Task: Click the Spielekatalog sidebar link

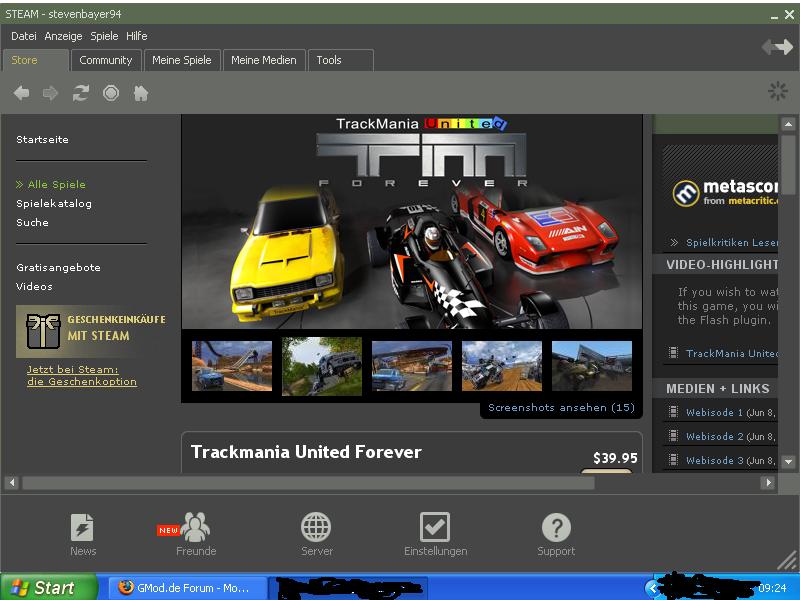Action: pos(54,204)
